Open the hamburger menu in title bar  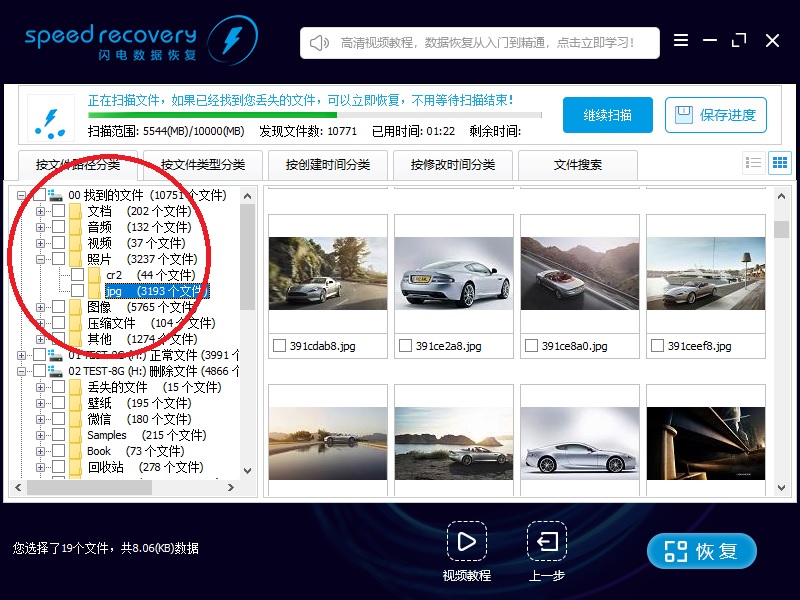click(681, 41)
